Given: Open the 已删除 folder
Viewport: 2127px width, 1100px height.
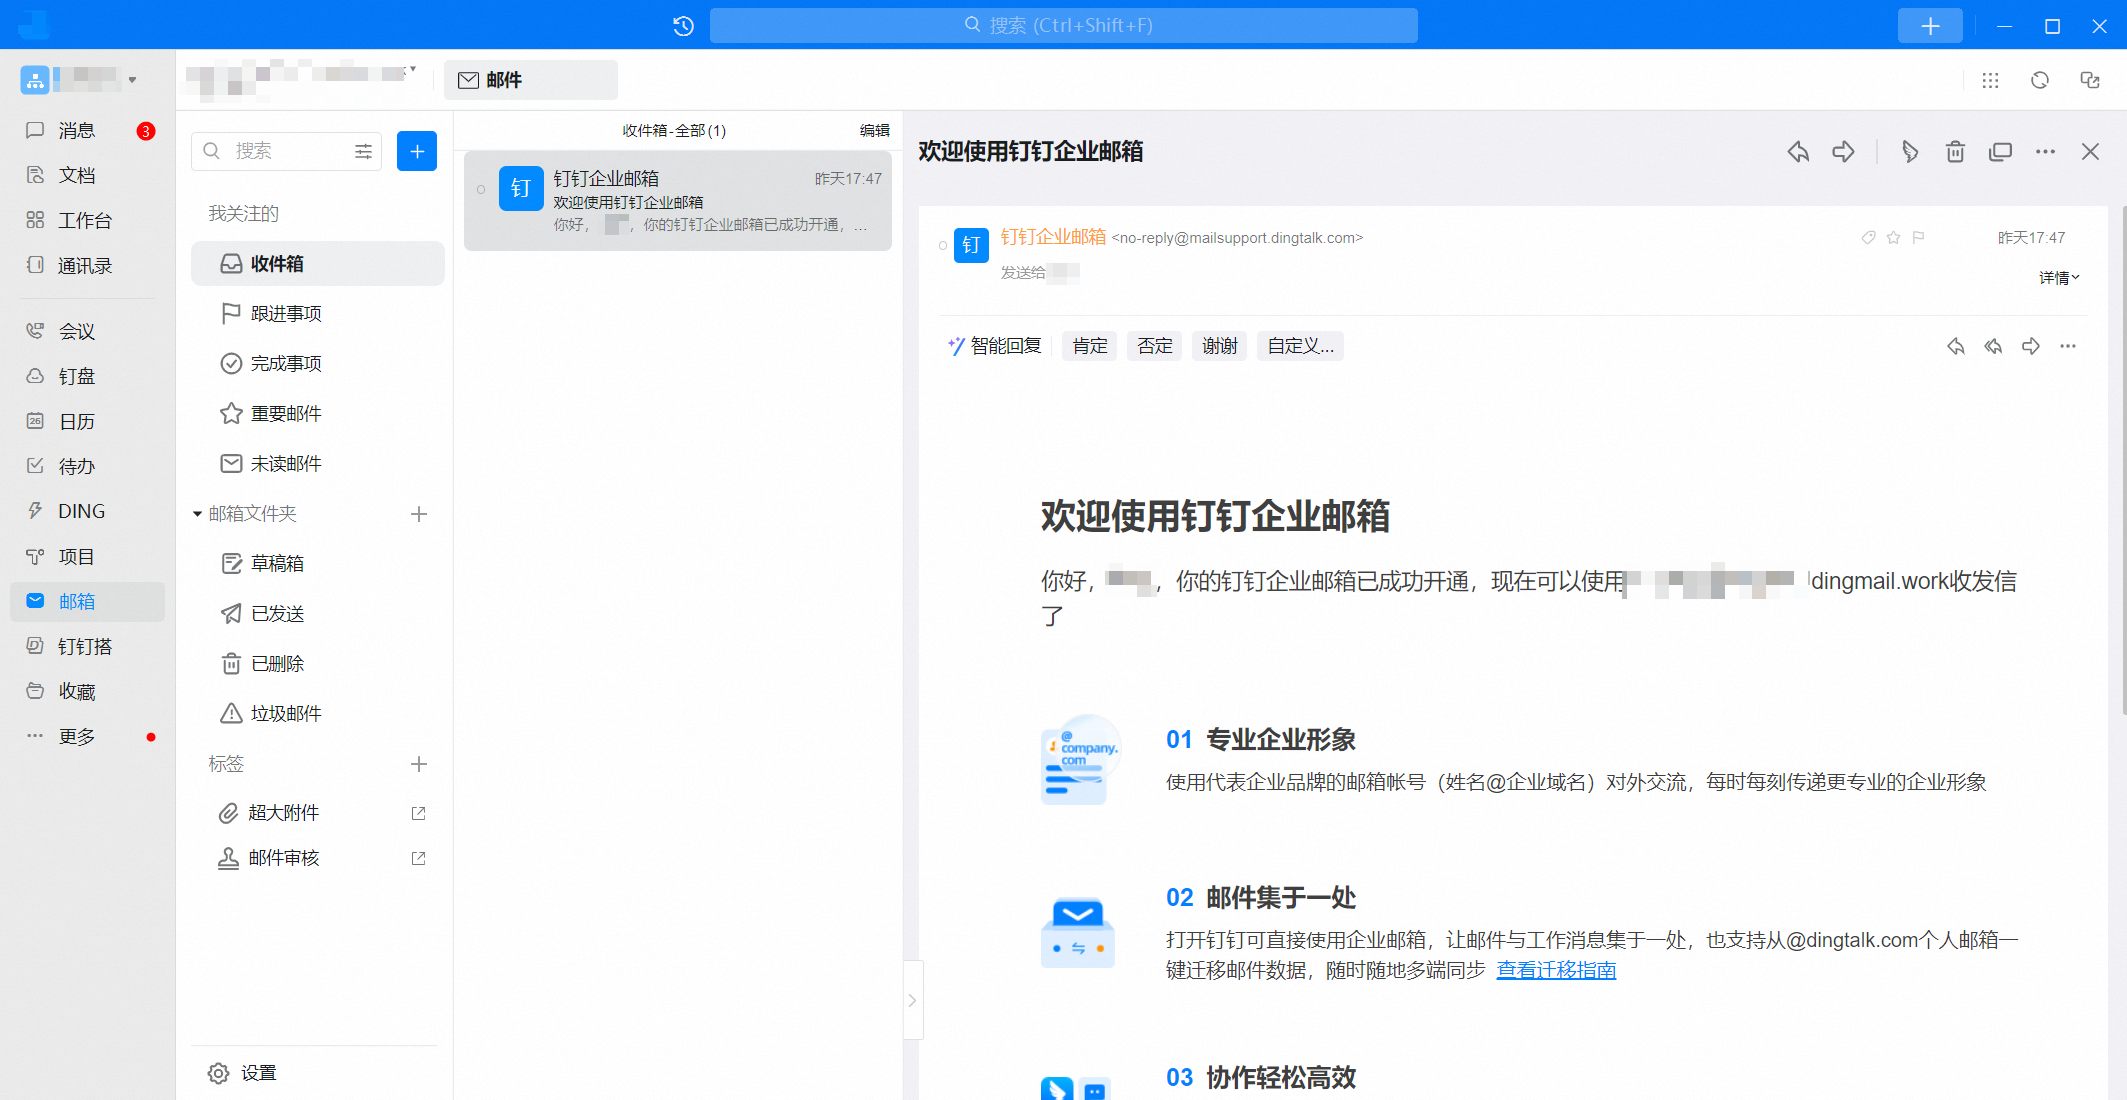Looking at the screenshot, I should click(x=318, y=664).
